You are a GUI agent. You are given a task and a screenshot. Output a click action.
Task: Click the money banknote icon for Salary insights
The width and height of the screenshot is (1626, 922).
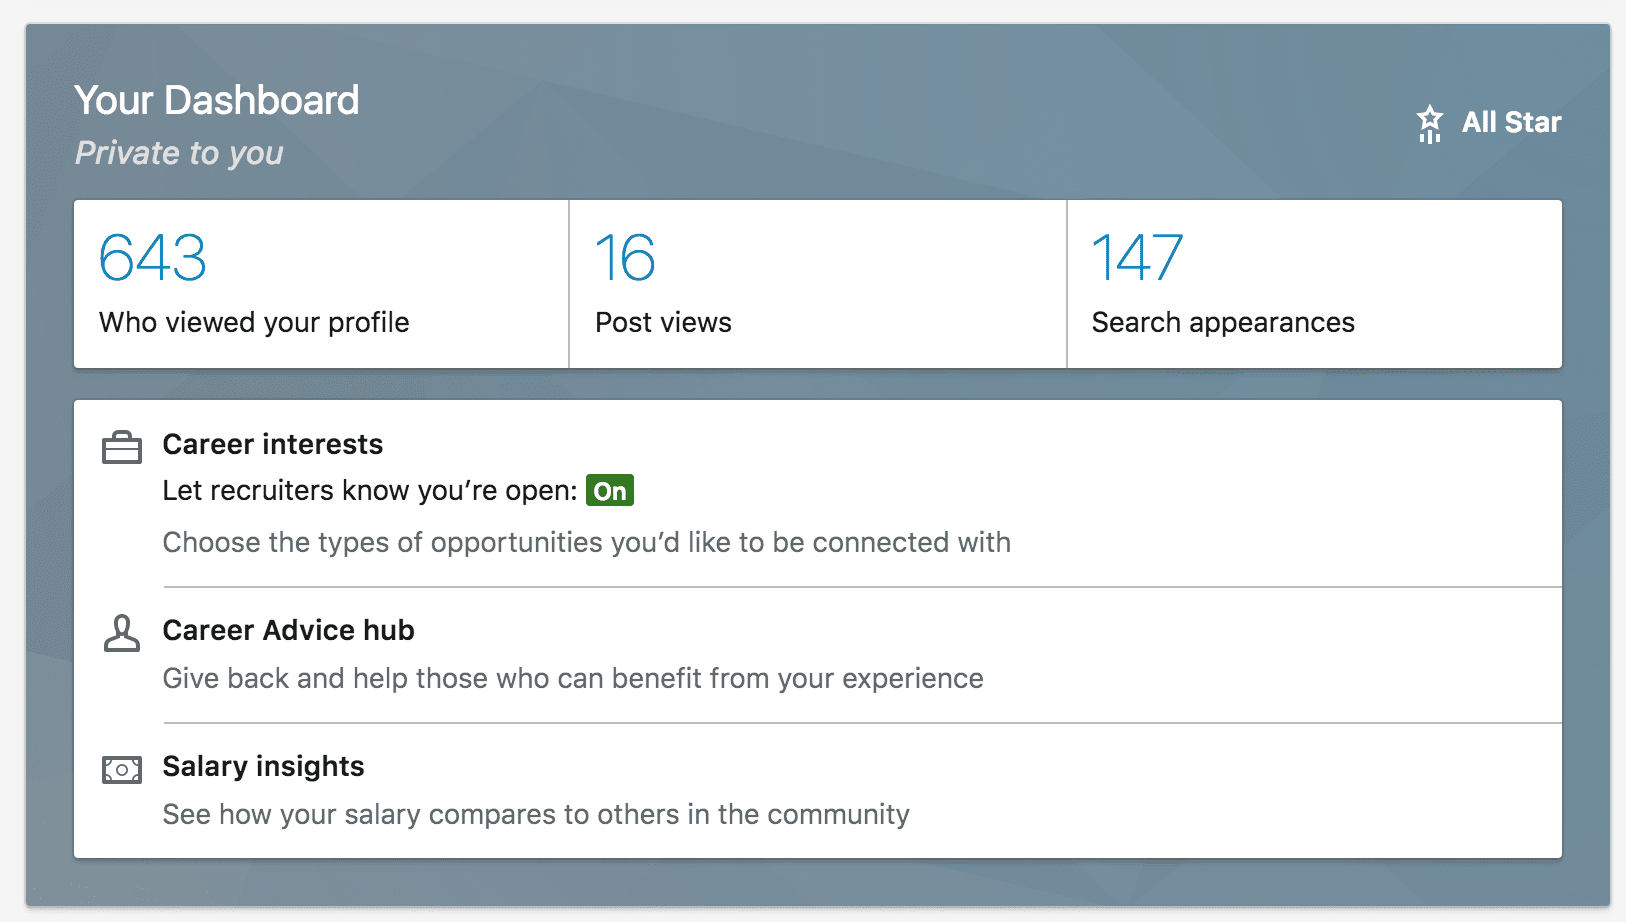coord(122,769)
